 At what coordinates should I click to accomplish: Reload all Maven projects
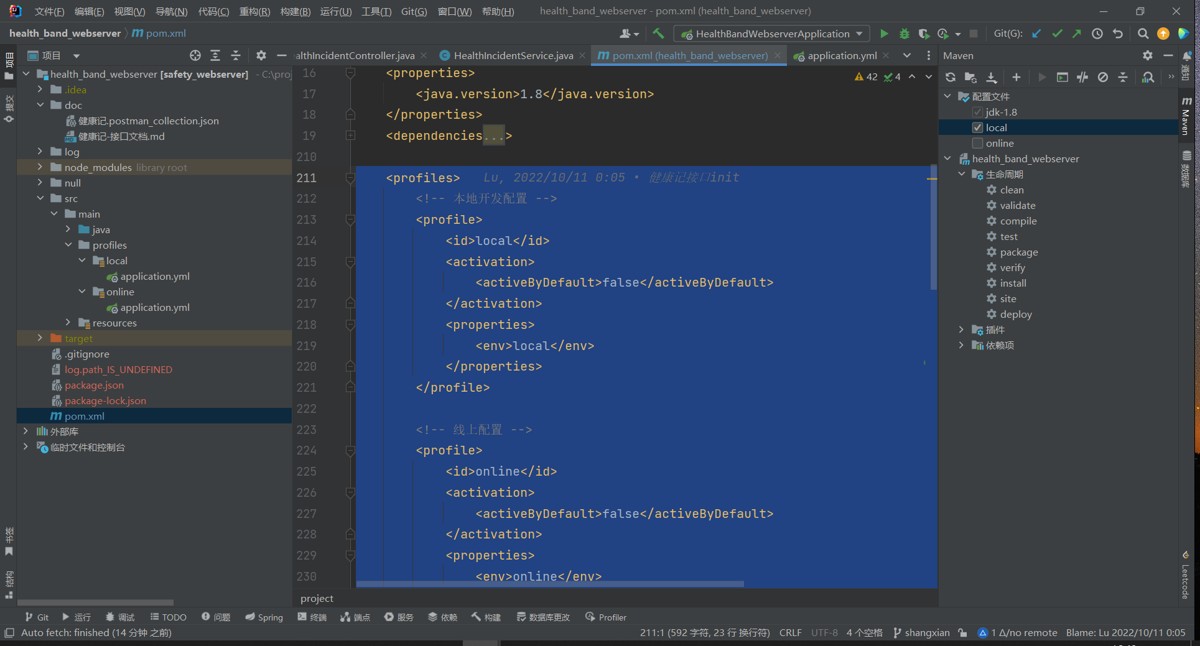coord(950,77)
